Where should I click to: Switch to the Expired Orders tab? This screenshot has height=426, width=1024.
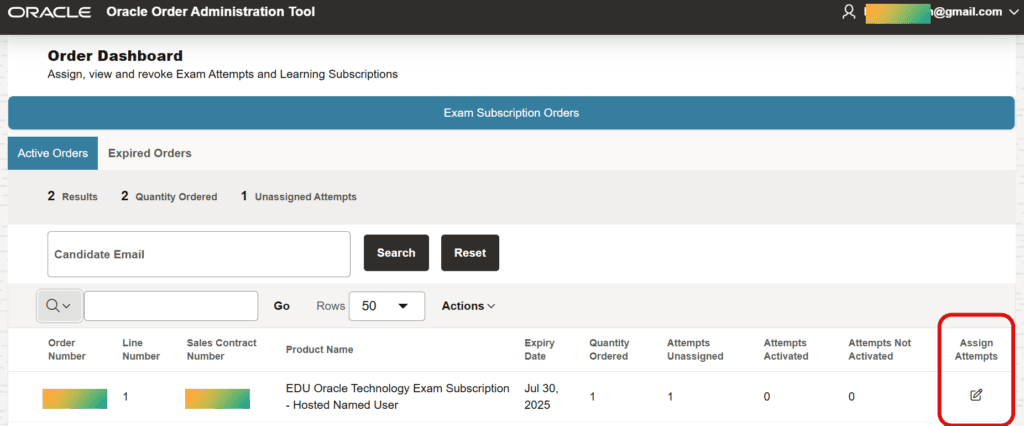point(150,153)
